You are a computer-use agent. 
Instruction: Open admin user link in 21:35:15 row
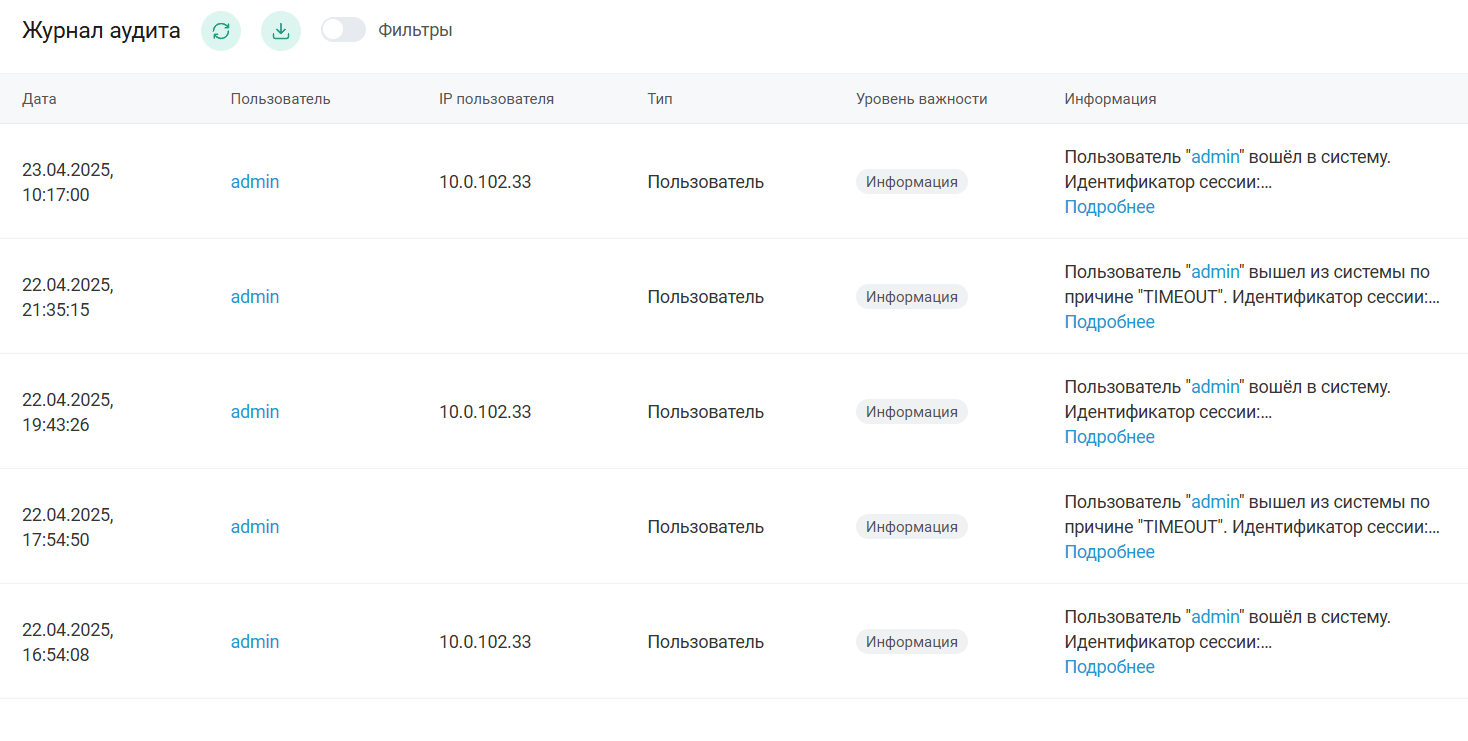[255, 297]
